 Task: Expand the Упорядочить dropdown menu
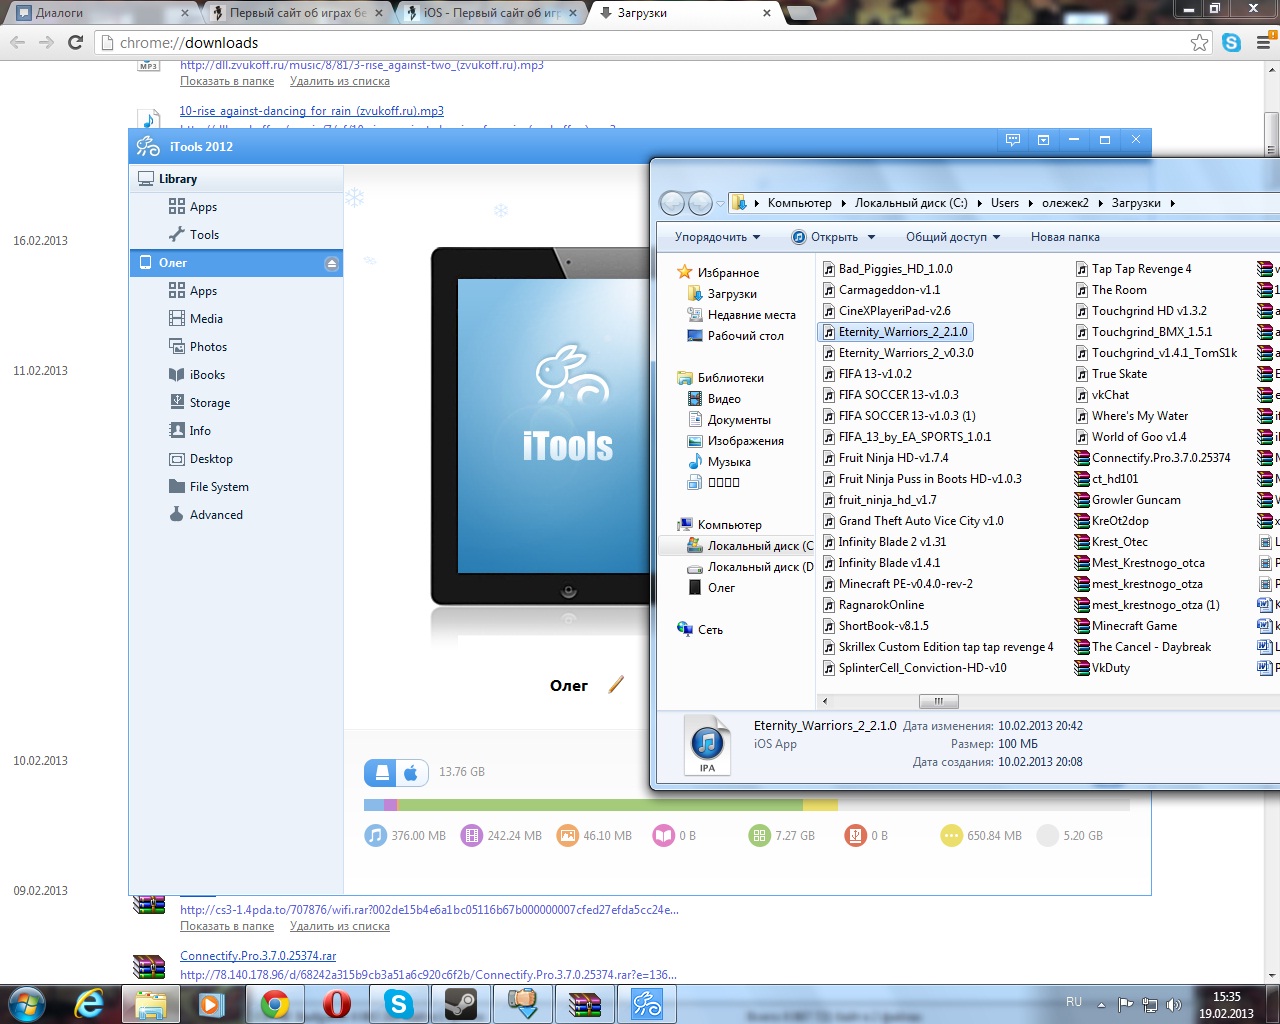[717, 237]
